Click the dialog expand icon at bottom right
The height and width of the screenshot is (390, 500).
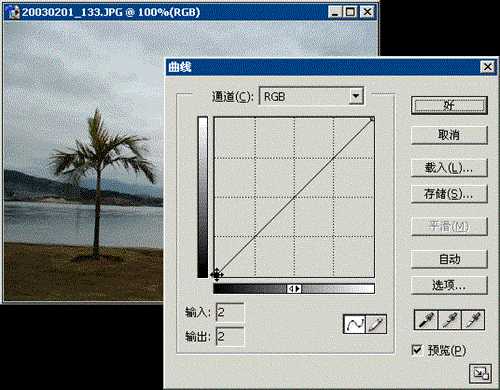(480, 374)
